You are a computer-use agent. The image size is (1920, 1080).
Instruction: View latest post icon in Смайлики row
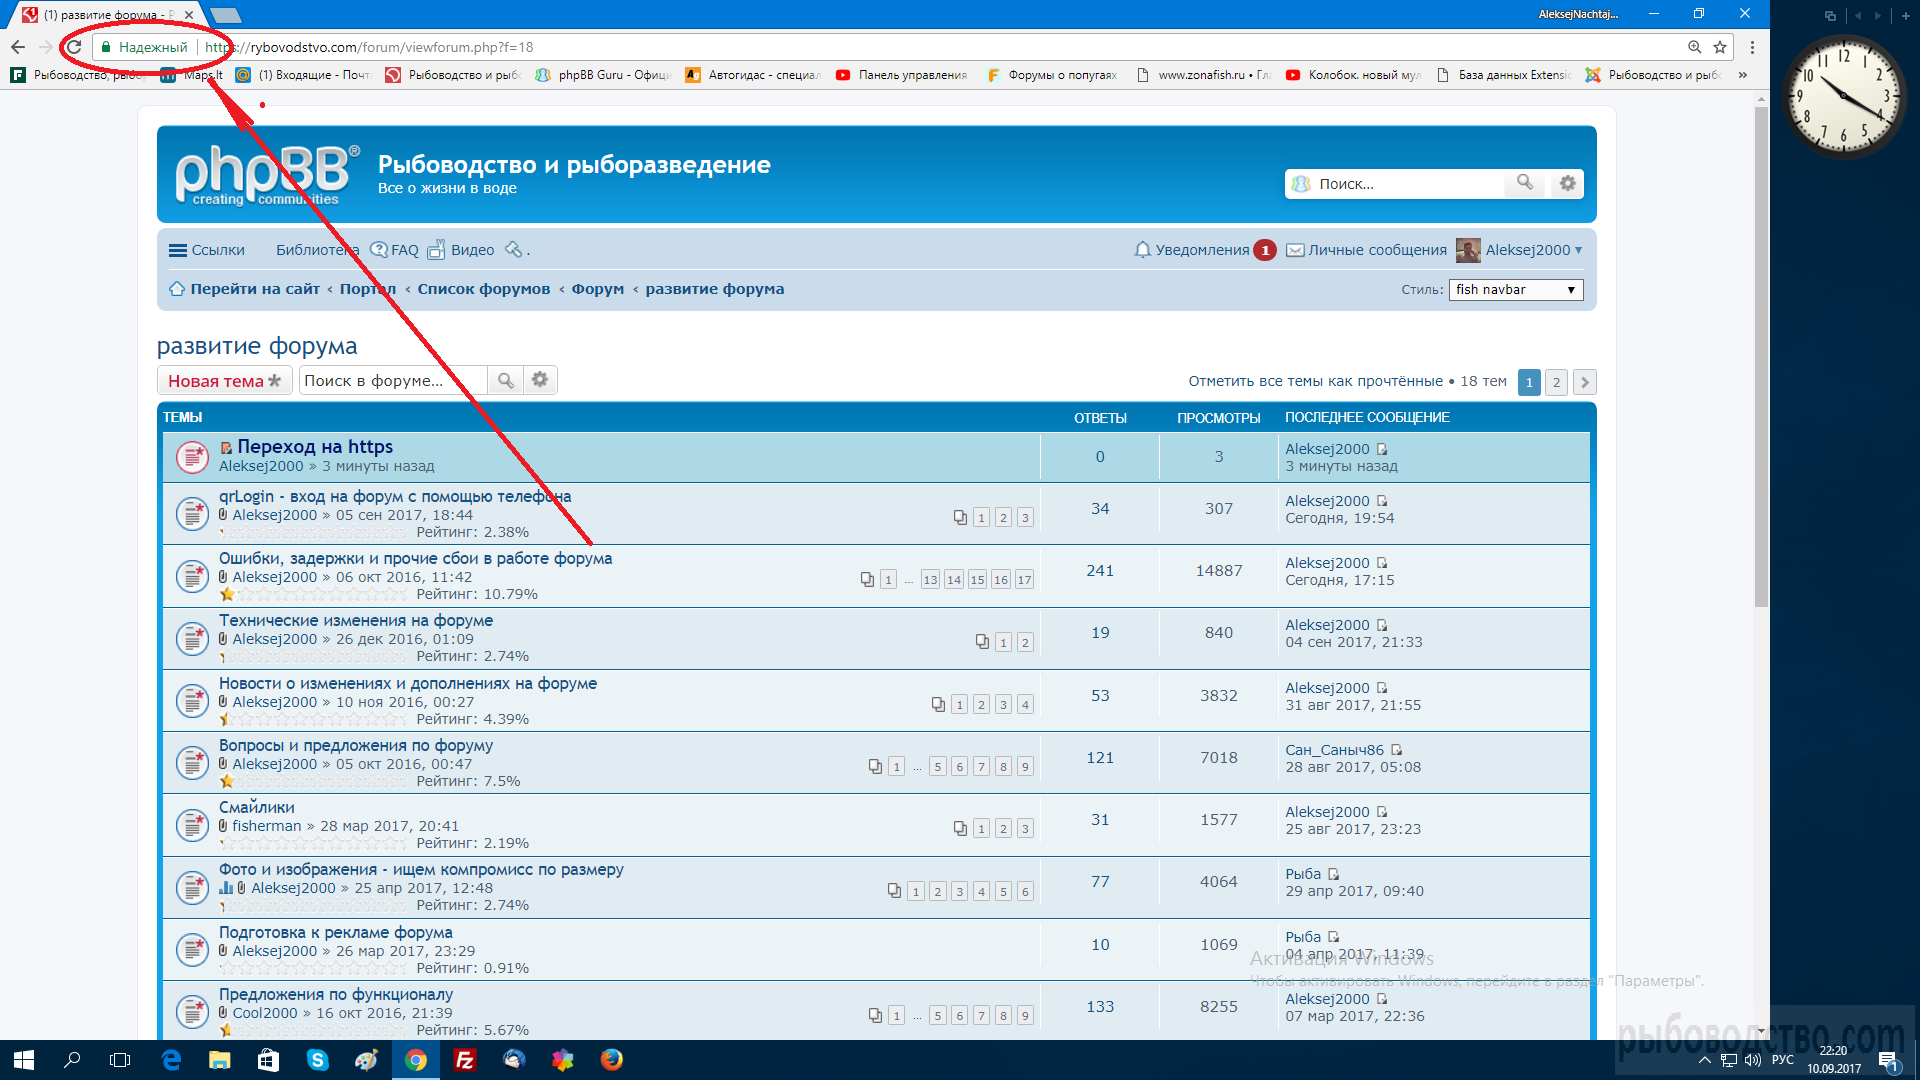pos(1382,812)
